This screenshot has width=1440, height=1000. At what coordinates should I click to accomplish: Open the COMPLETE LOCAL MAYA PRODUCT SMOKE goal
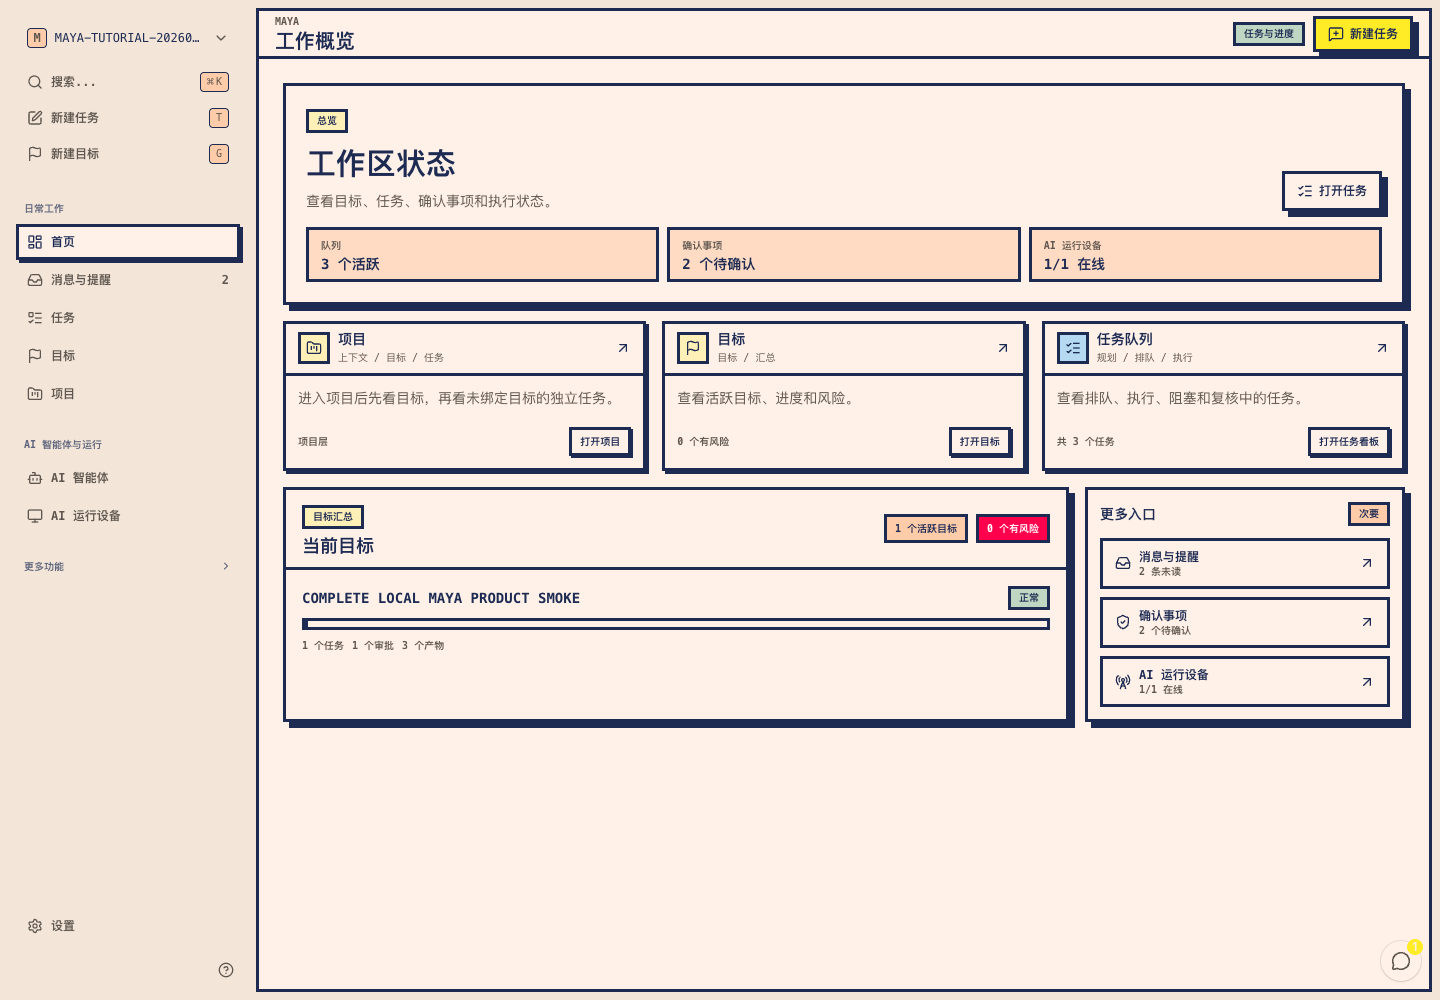pyautogui.click(x=441, y=598)
